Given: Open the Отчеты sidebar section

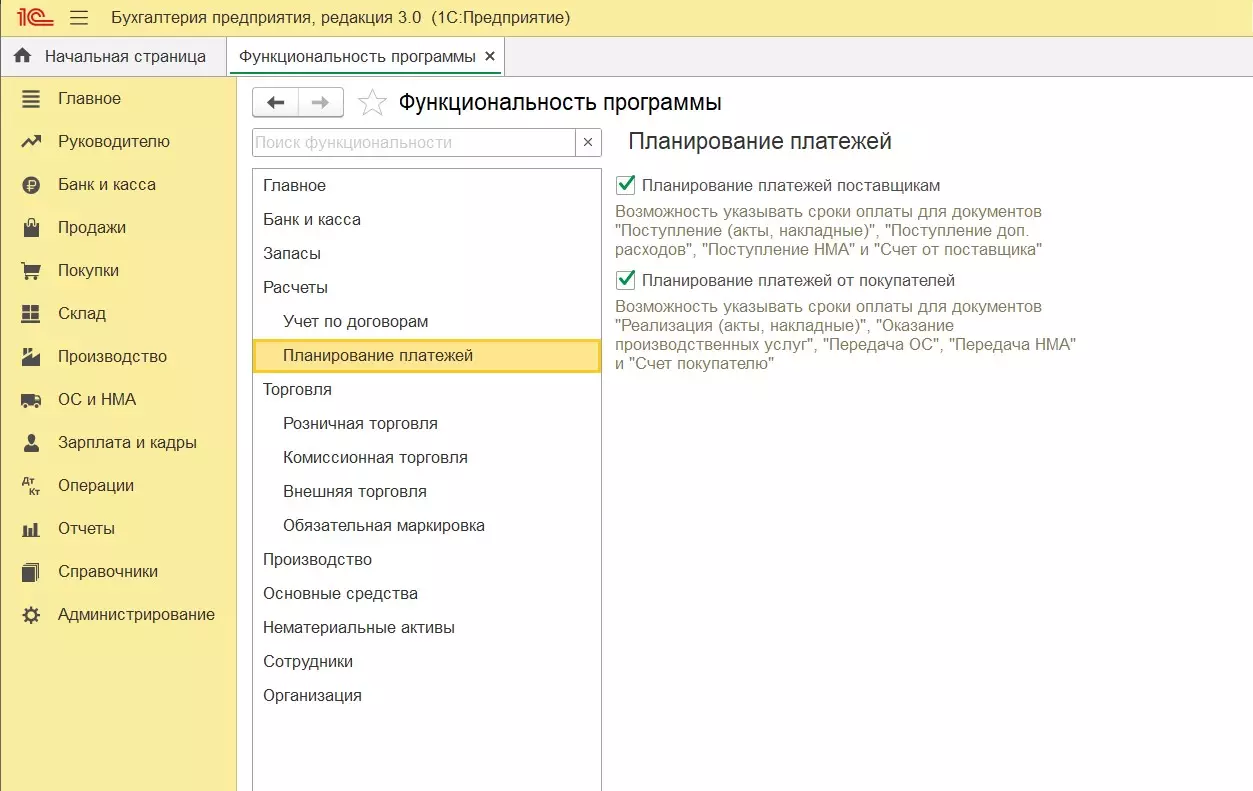Looking at the screenshot, I should (x=118, y=528).
